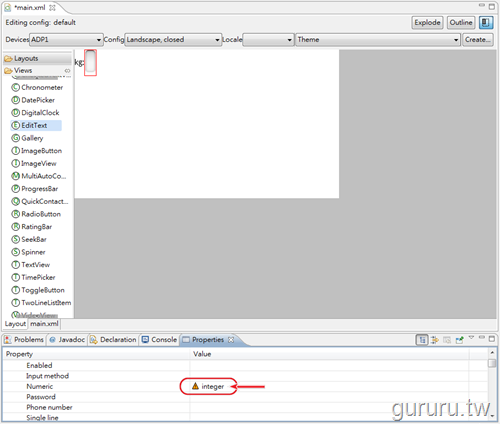Toggle Show Categories in Properties toolbar
This screenshot has width=500, height=424.
[x=422, y=340]
